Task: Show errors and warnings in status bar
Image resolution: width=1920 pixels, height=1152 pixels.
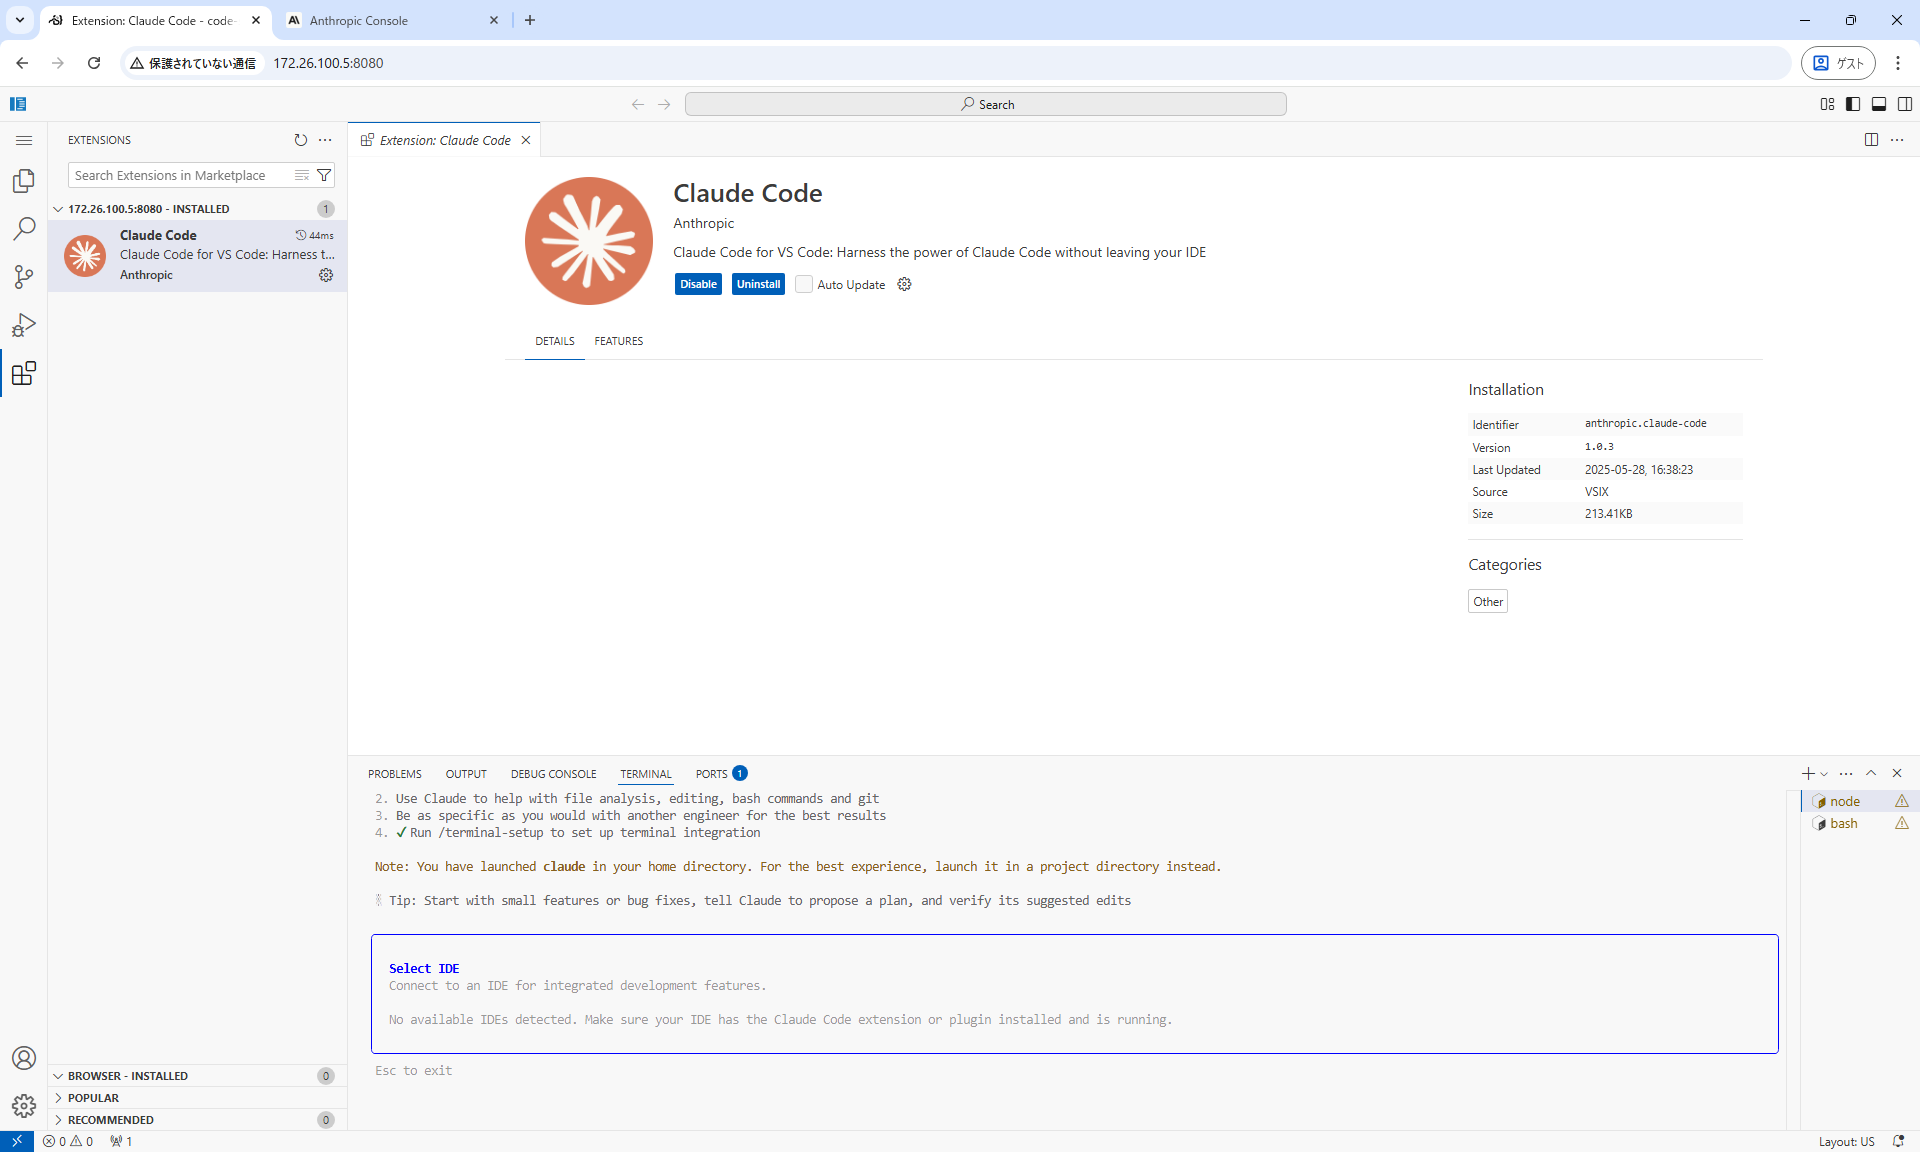Action: click(x=68, y=1141)
